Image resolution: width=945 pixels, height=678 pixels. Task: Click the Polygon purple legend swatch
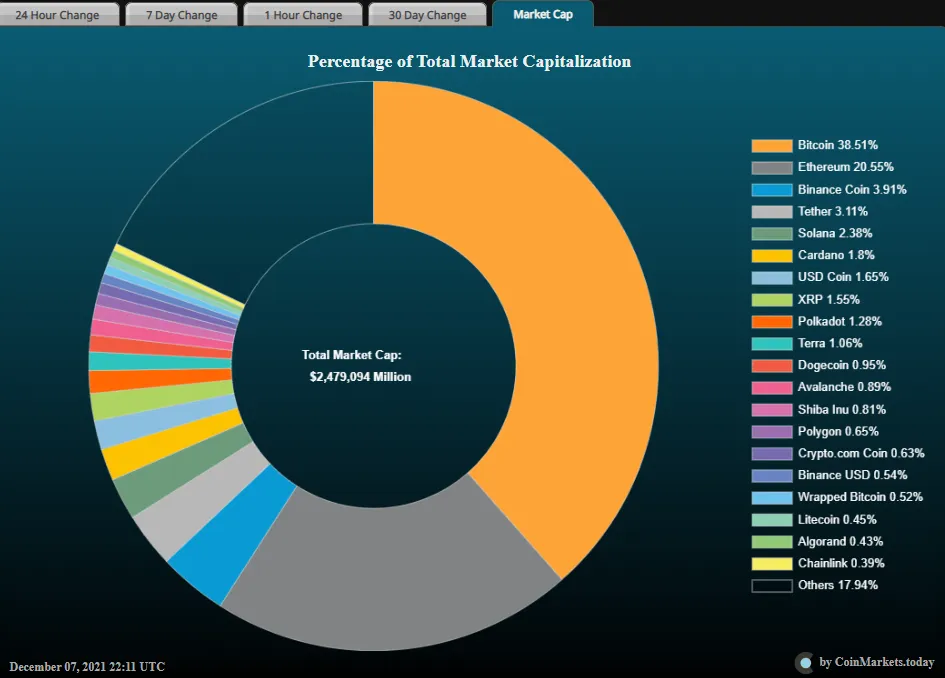tap(771, 432)
